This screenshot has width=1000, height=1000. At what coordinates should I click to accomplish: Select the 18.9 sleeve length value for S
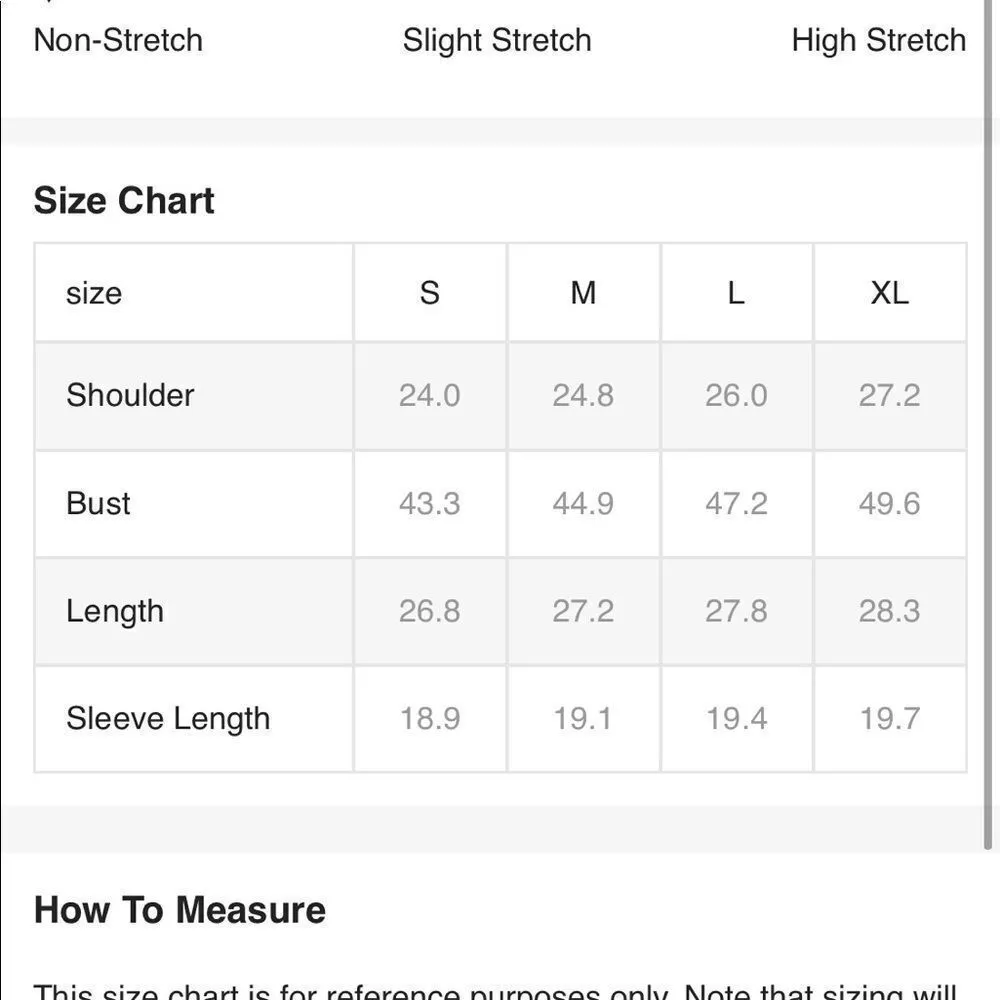pyautogui.click(x=429, y=718)
